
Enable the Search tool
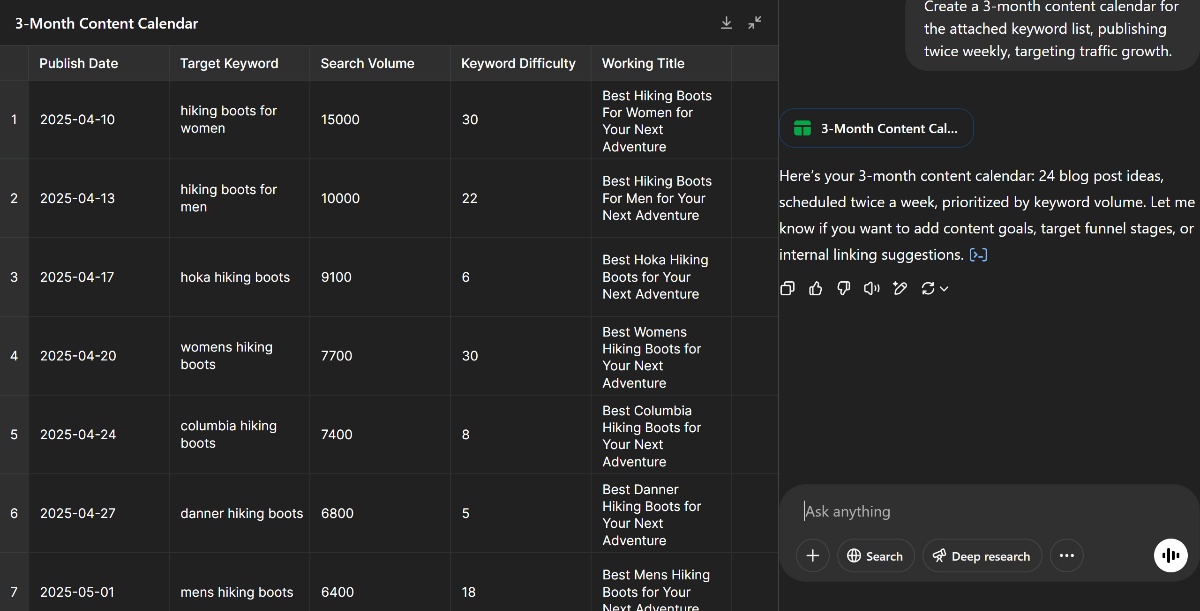click(875, 556)
